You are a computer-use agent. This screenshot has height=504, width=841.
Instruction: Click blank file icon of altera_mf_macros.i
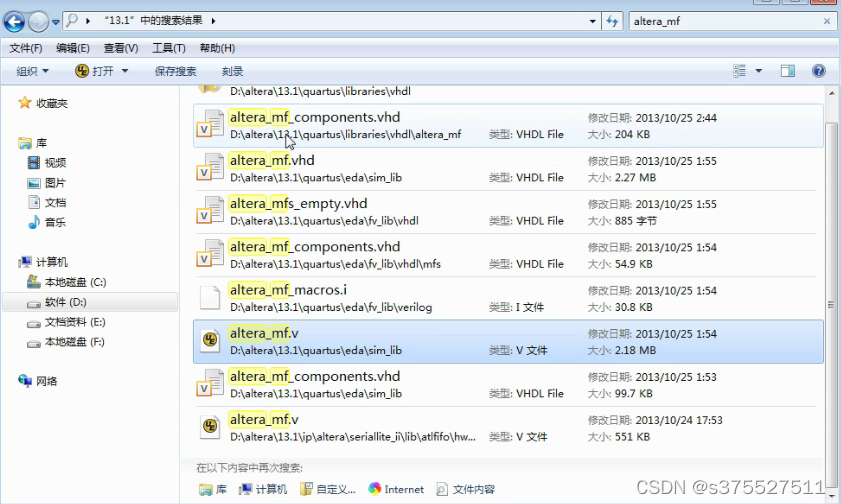[210, 298]
